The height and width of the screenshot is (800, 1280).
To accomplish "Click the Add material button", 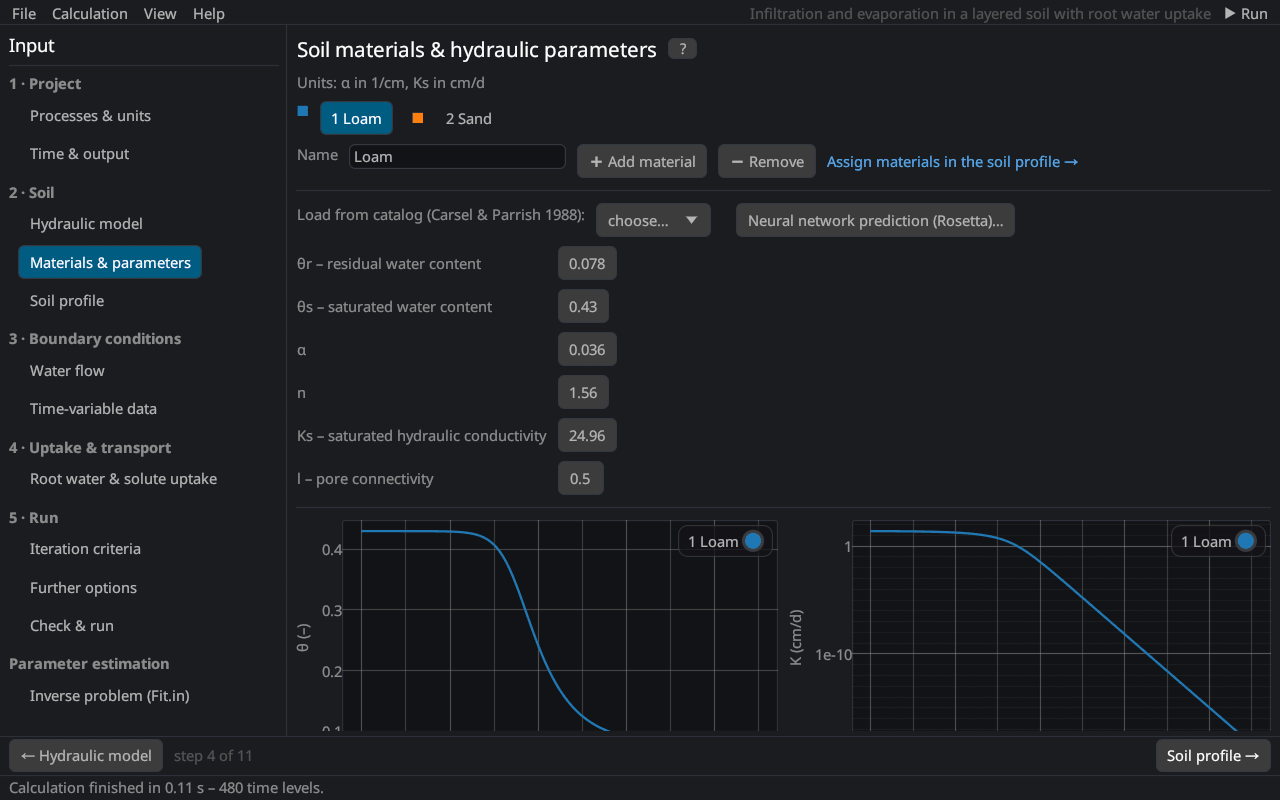I will pos(643,161).
